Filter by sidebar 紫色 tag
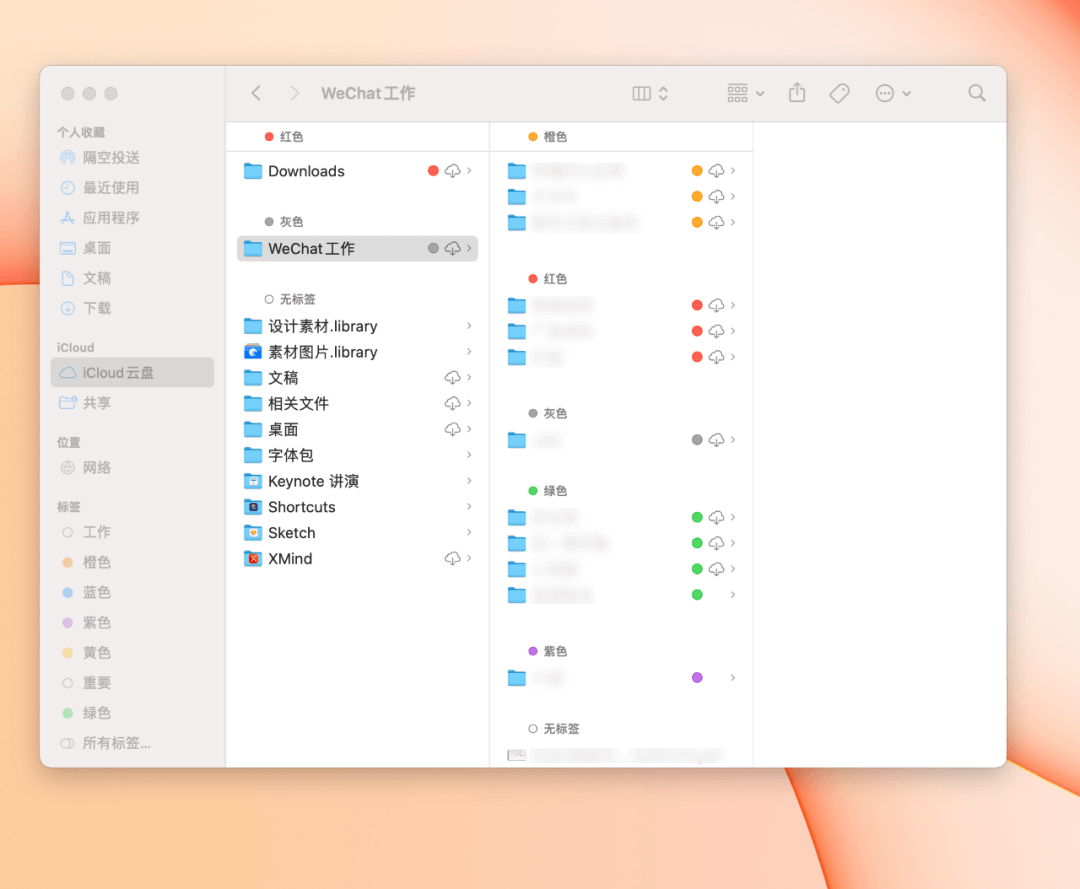 tap(132, 623)
